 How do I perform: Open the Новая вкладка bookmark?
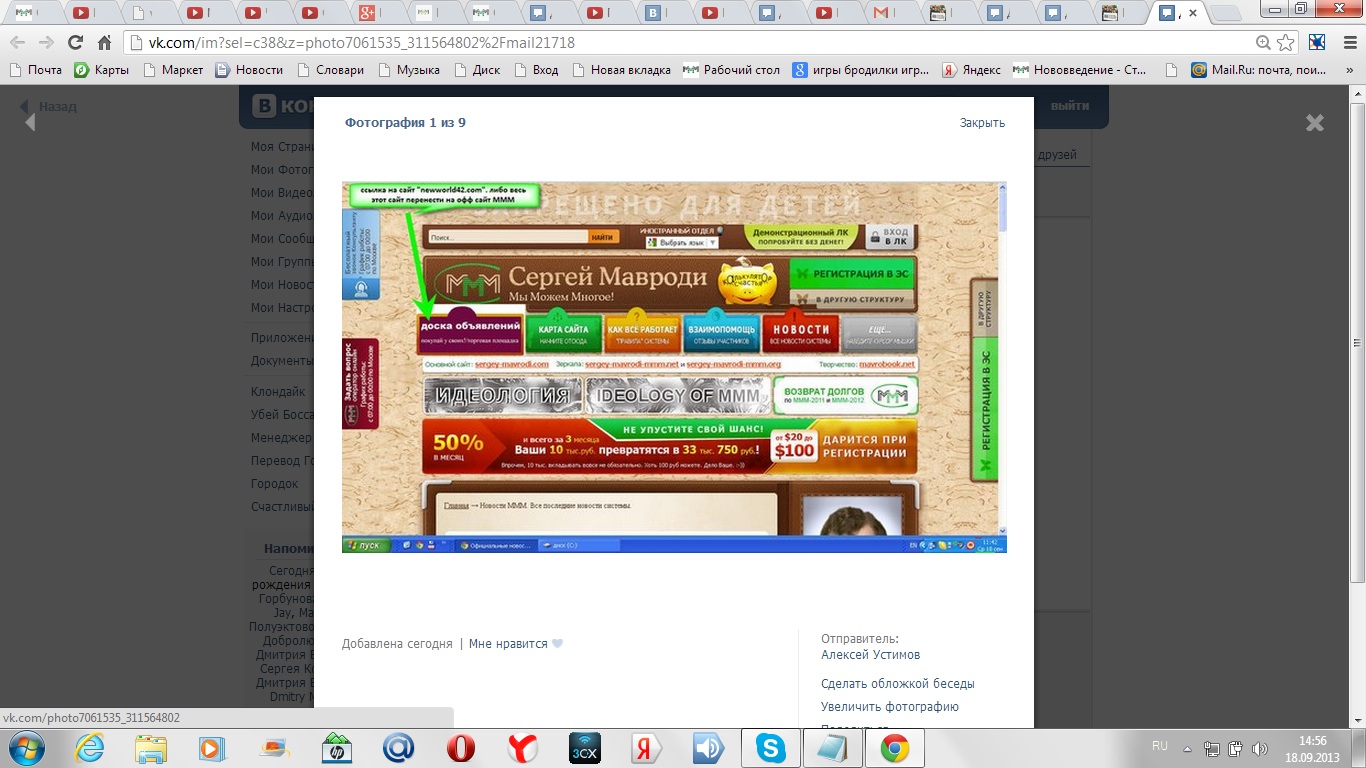click(x=621, y=70)
